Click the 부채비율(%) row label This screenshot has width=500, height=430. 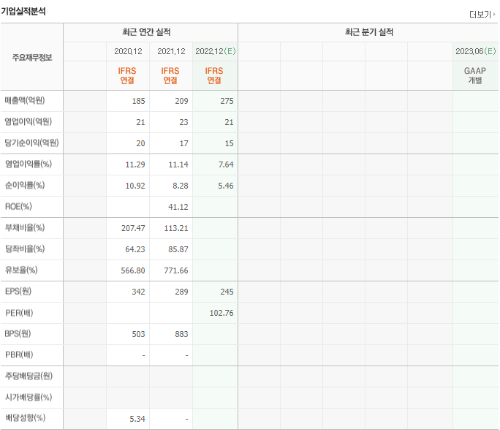25,228
